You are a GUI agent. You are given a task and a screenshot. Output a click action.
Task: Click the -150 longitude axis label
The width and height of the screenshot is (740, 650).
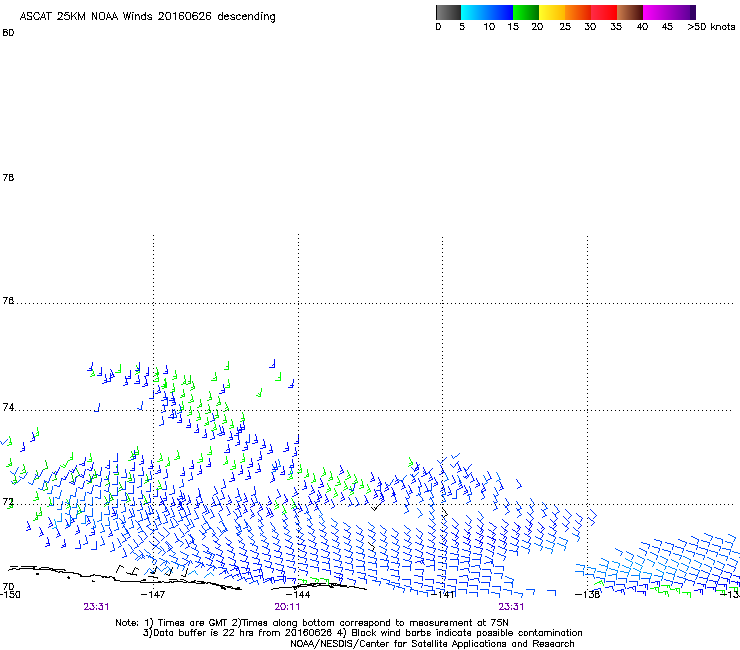[10, 594]
